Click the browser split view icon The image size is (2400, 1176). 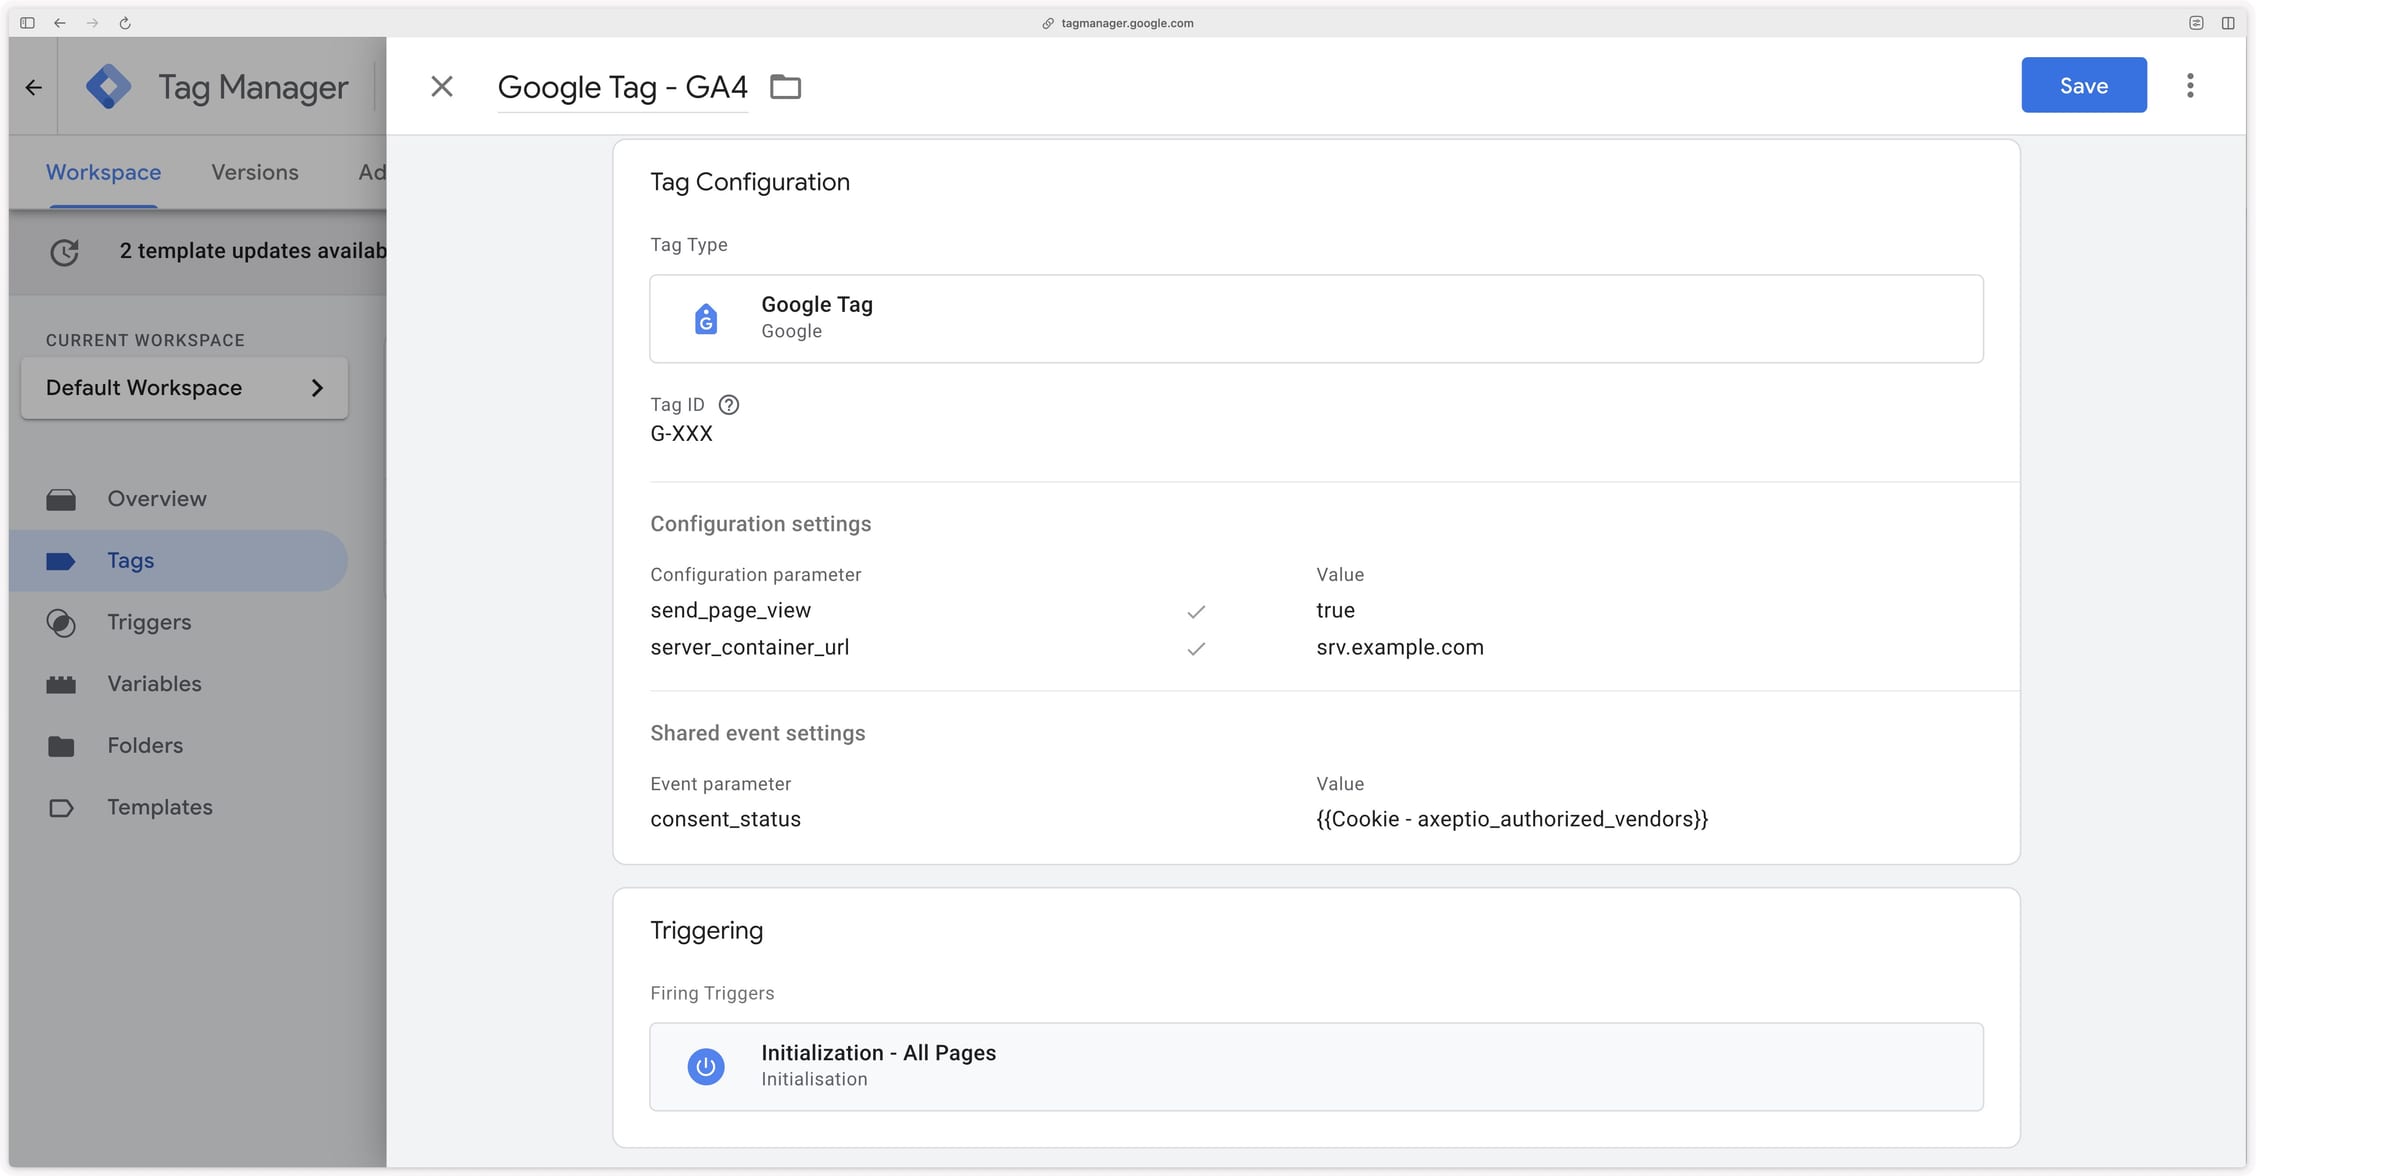pos(2228,23)
